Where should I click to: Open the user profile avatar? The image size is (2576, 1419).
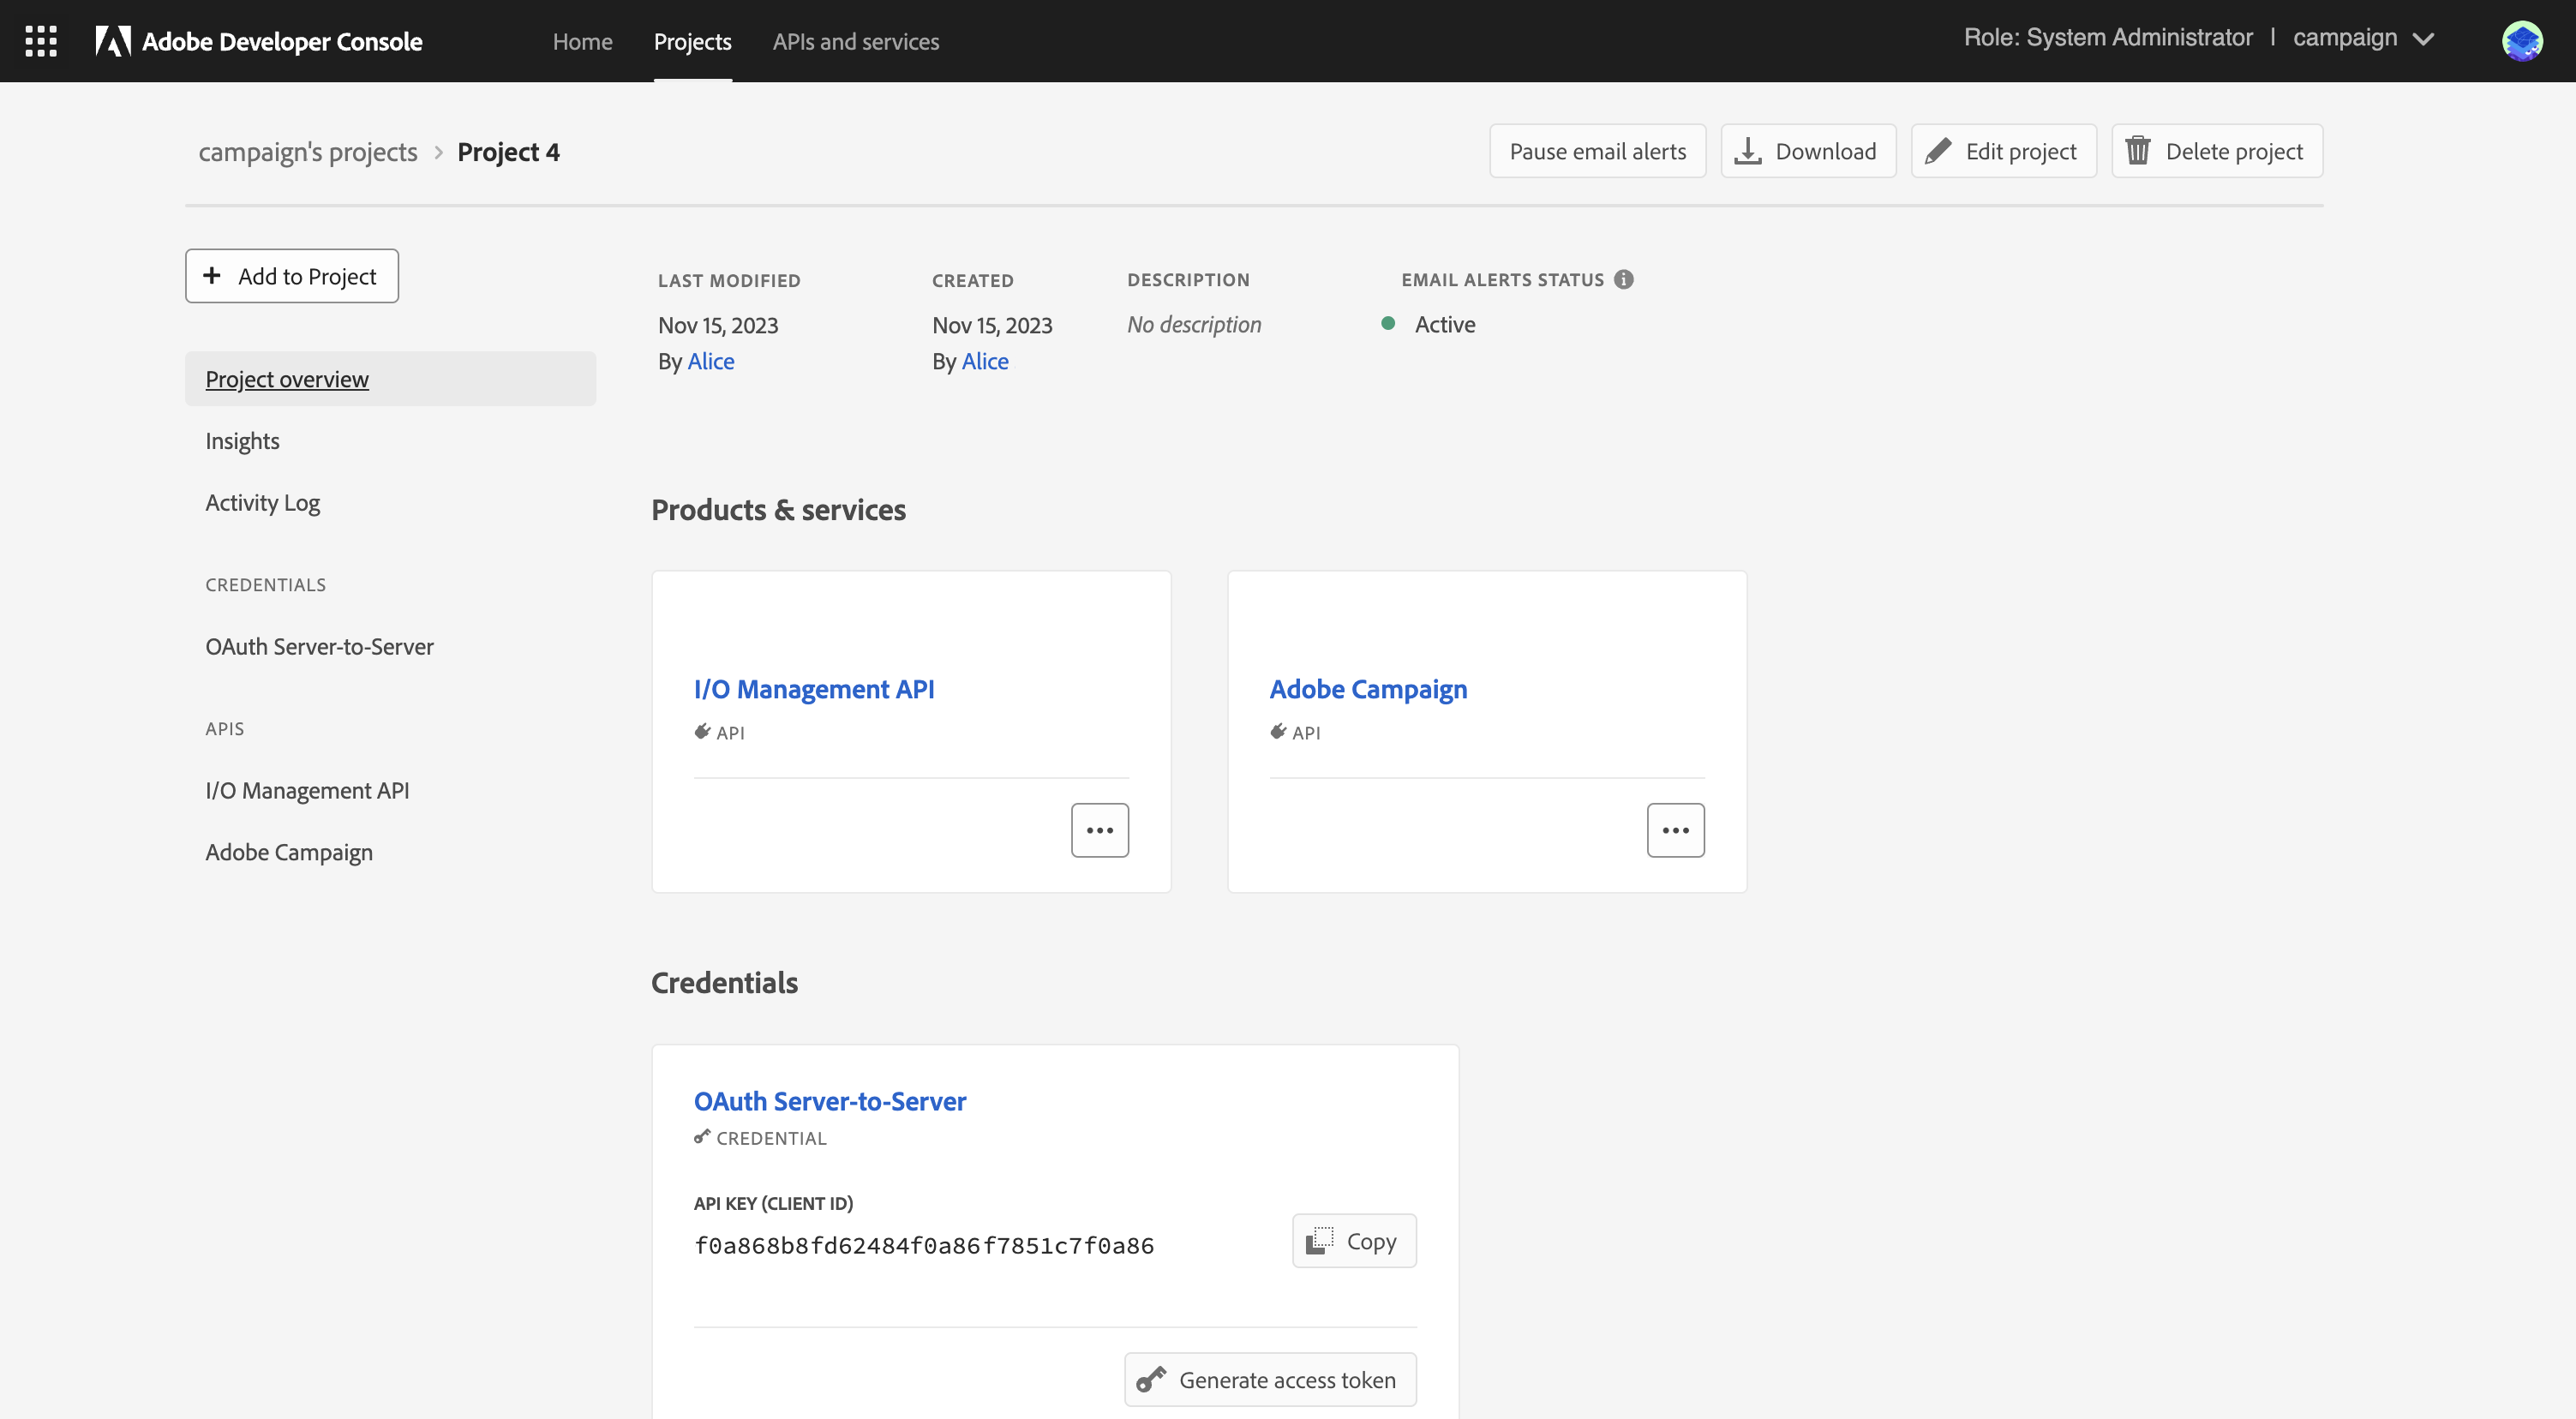click(2521, 41)
